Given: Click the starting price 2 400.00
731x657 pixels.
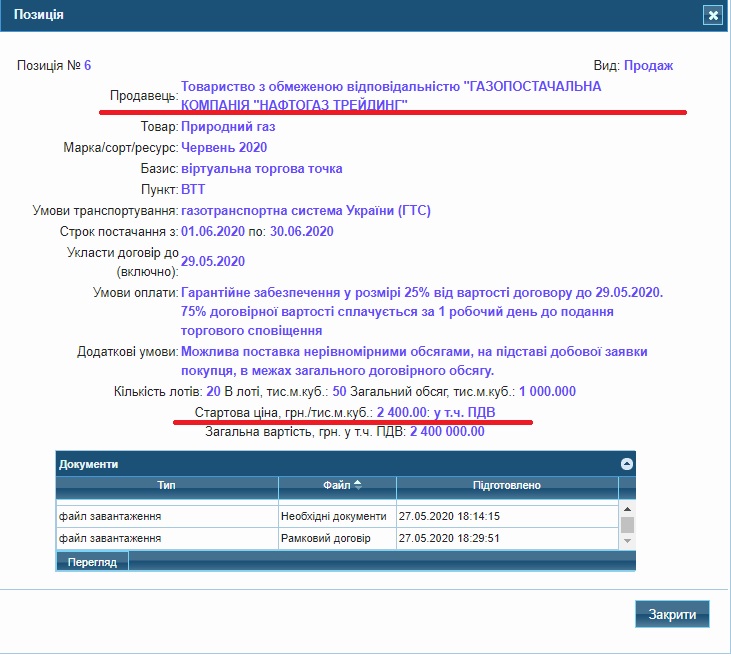Looking at the screenshot, I should 402,413.
